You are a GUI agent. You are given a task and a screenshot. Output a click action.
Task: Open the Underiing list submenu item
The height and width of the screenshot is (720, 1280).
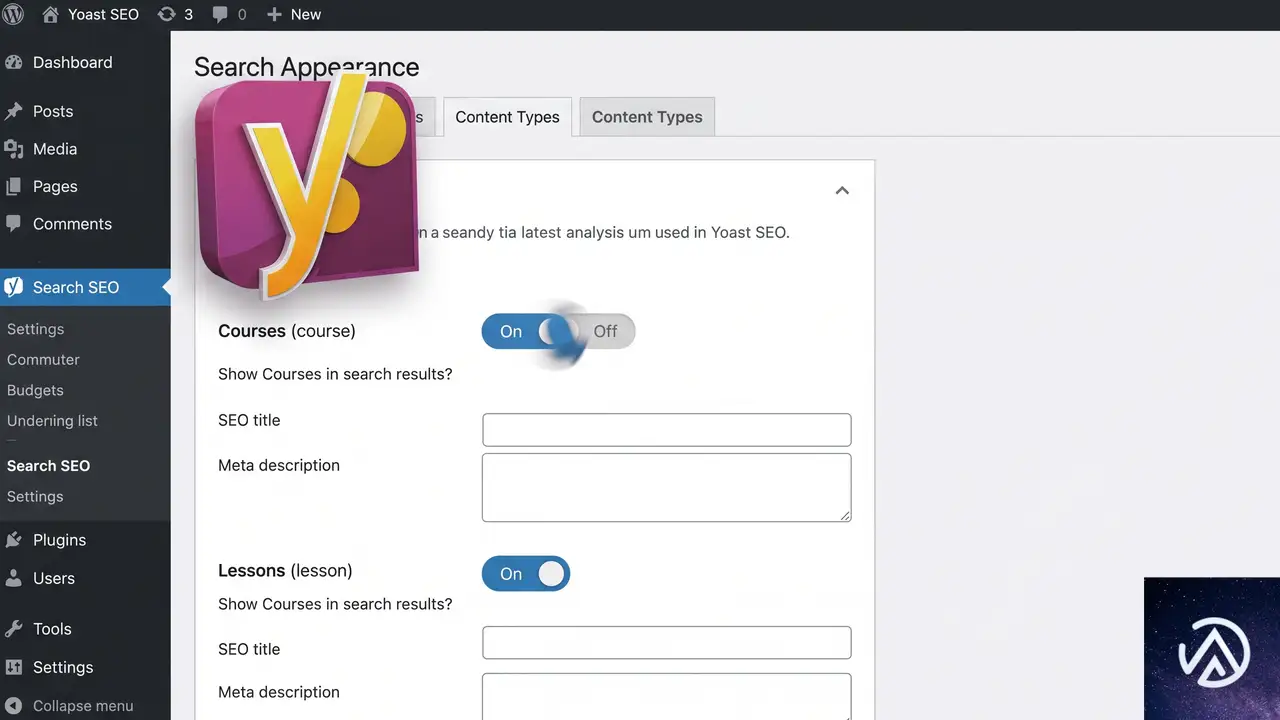(52, 421)
